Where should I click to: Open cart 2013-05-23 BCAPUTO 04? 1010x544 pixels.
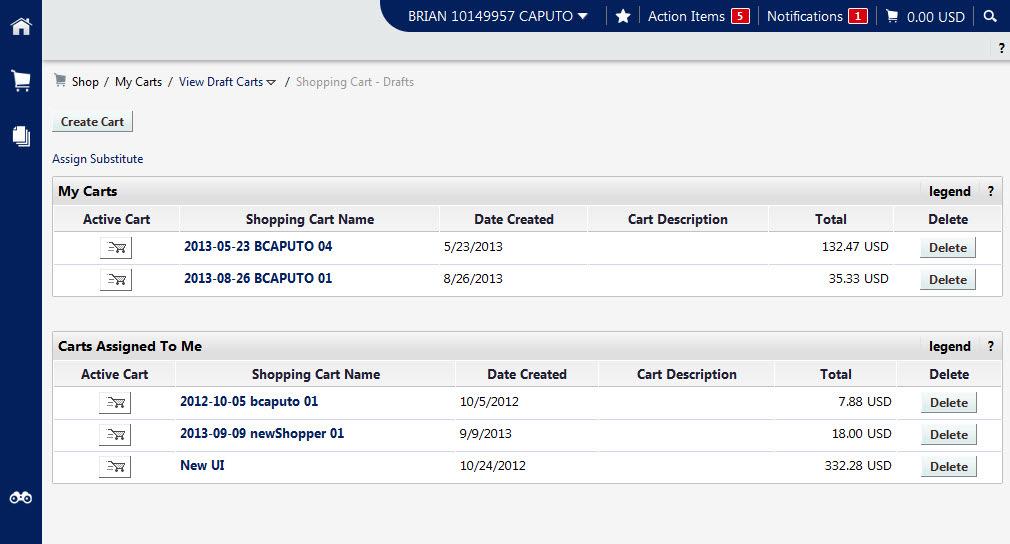[x=258, y=246]
